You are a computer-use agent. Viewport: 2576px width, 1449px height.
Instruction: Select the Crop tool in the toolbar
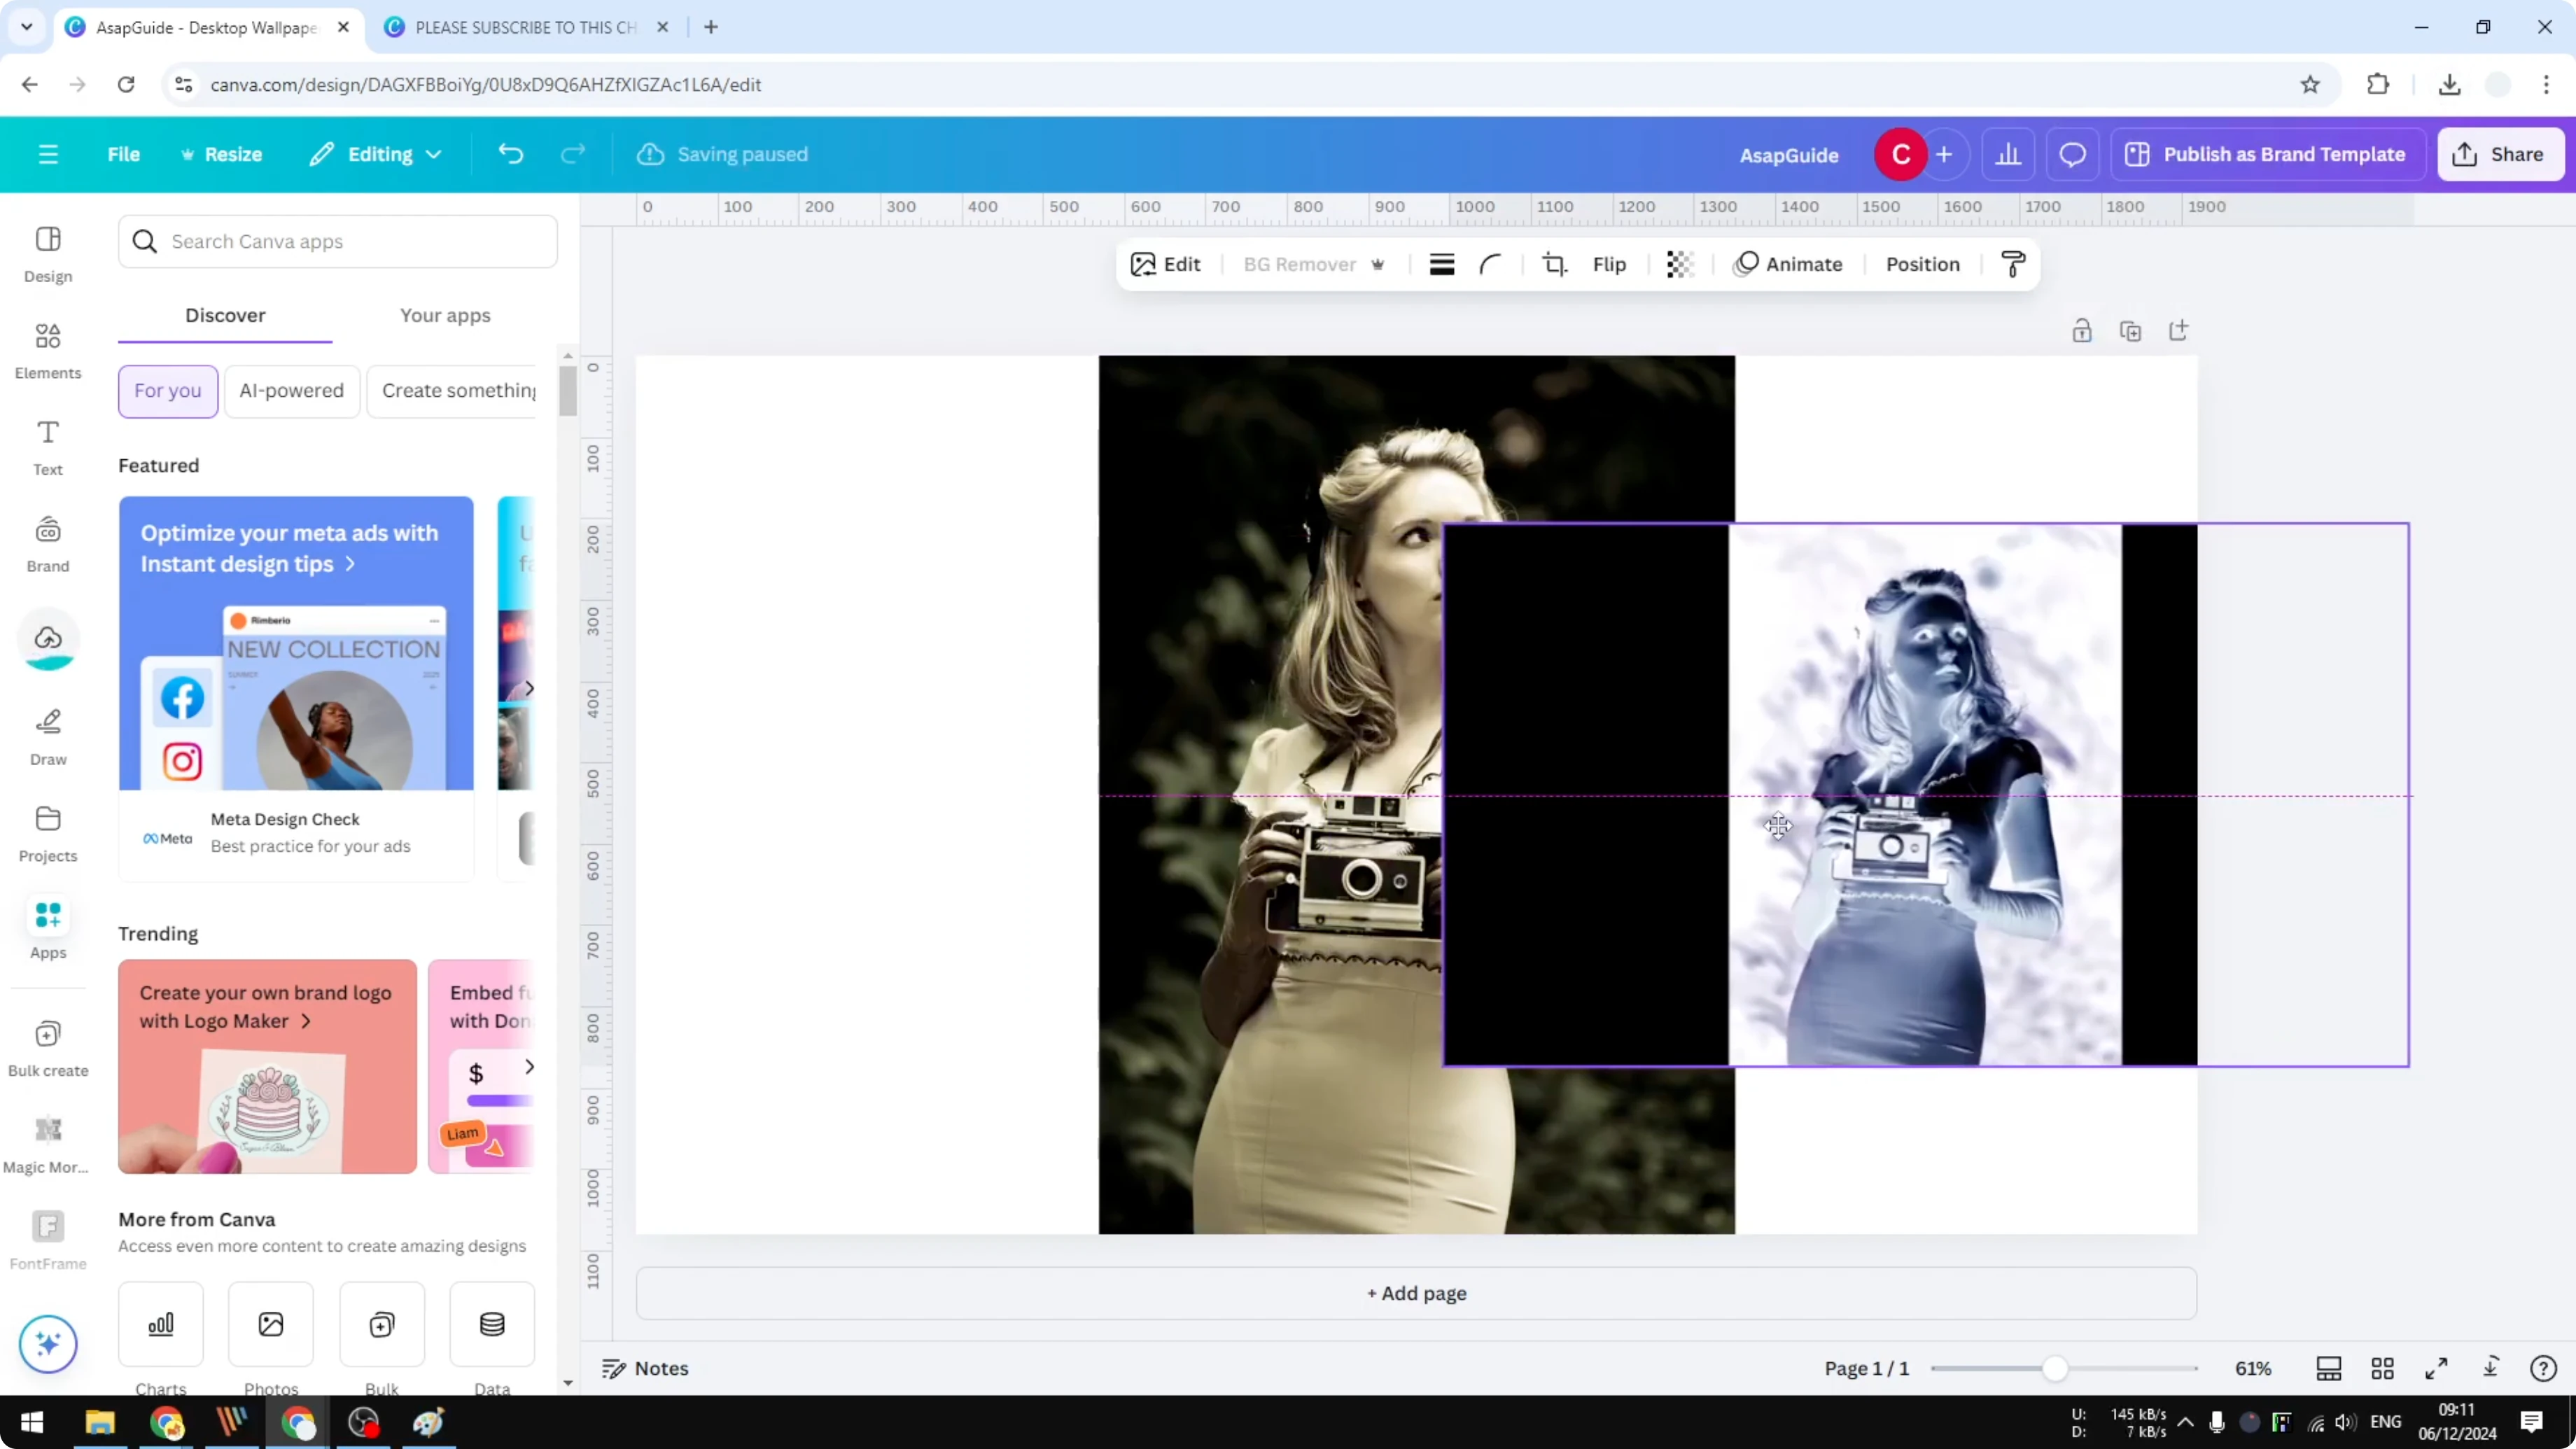(x=1555, y=264)
